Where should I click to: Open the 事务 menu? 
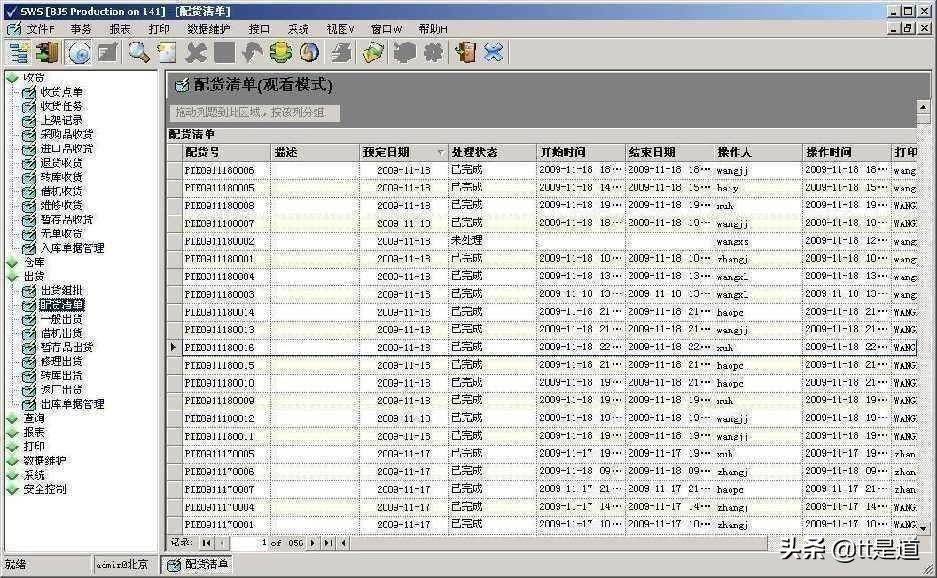click(81, 29)
